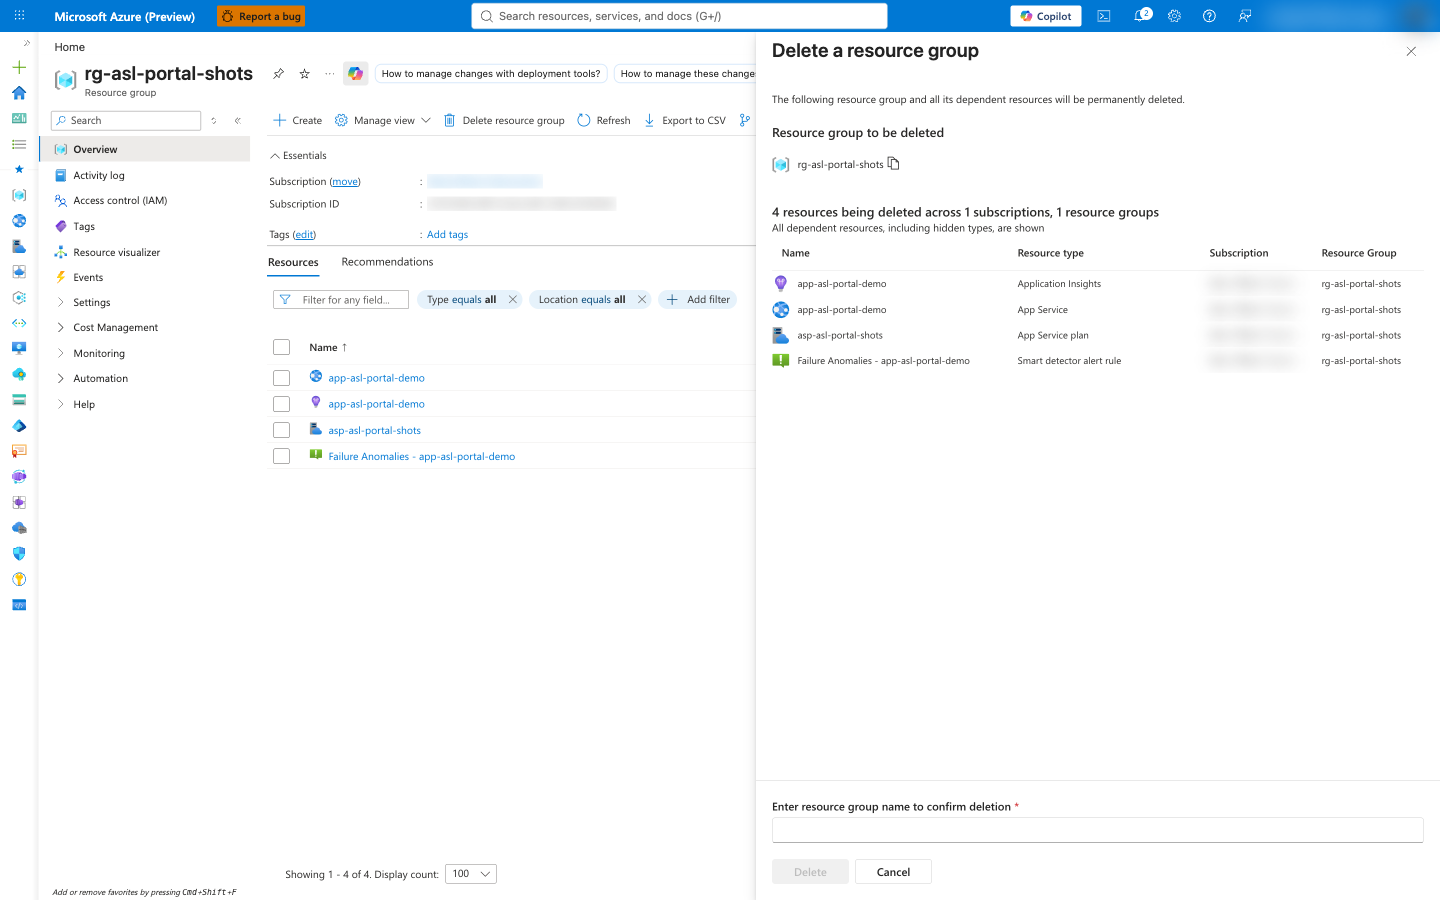1440x900 pixels.
Task: Switch to the Recommendations tab
Action: point(387,262)
